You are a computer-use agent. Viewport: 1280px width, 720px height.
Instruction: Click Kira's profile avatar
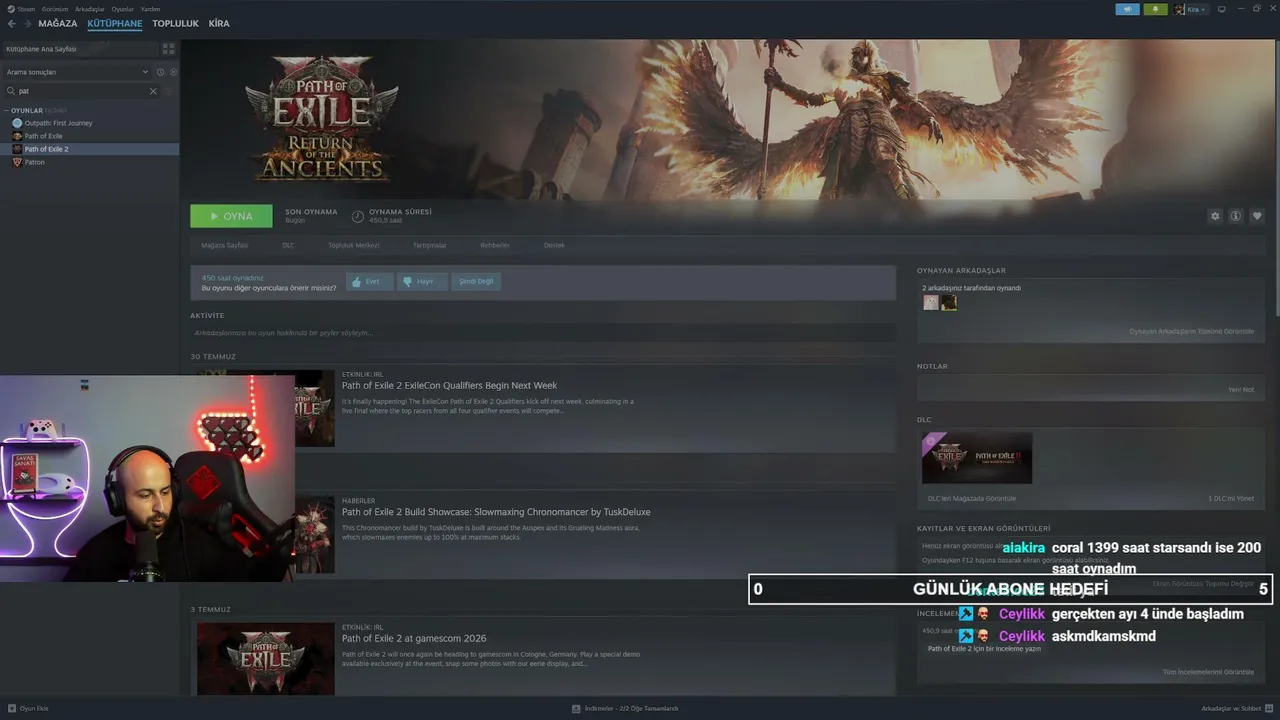tap(1180, 9)
